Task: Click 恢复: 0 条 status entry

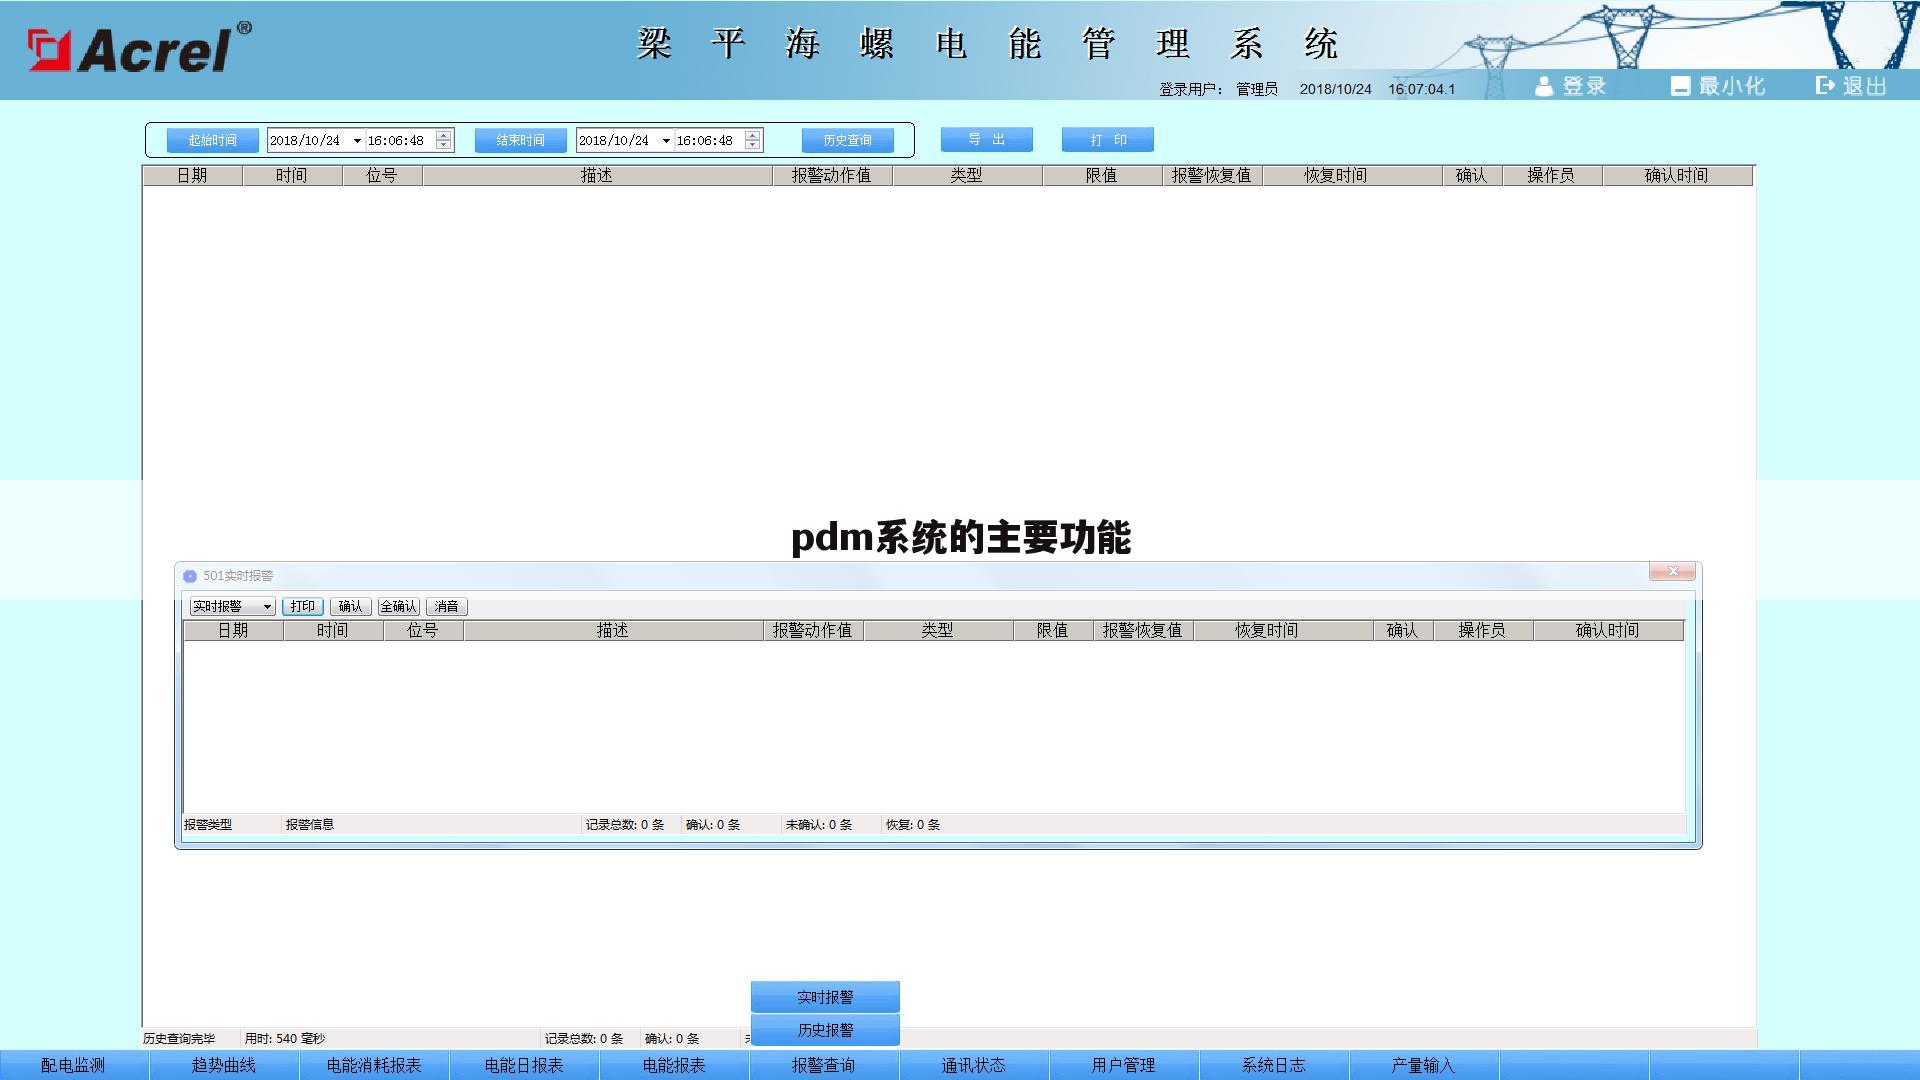Action: pyautogui.click(x=913, y=825)
